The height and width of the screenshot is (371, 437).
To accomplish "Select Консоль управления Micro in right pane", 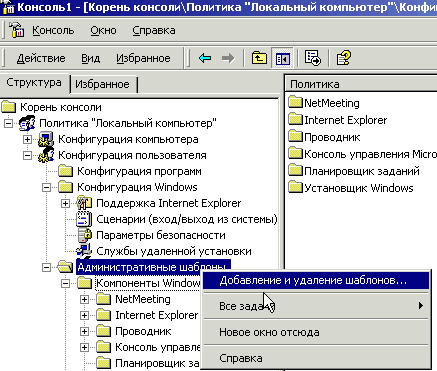I will pyautogui.click(x=370, y=154).
